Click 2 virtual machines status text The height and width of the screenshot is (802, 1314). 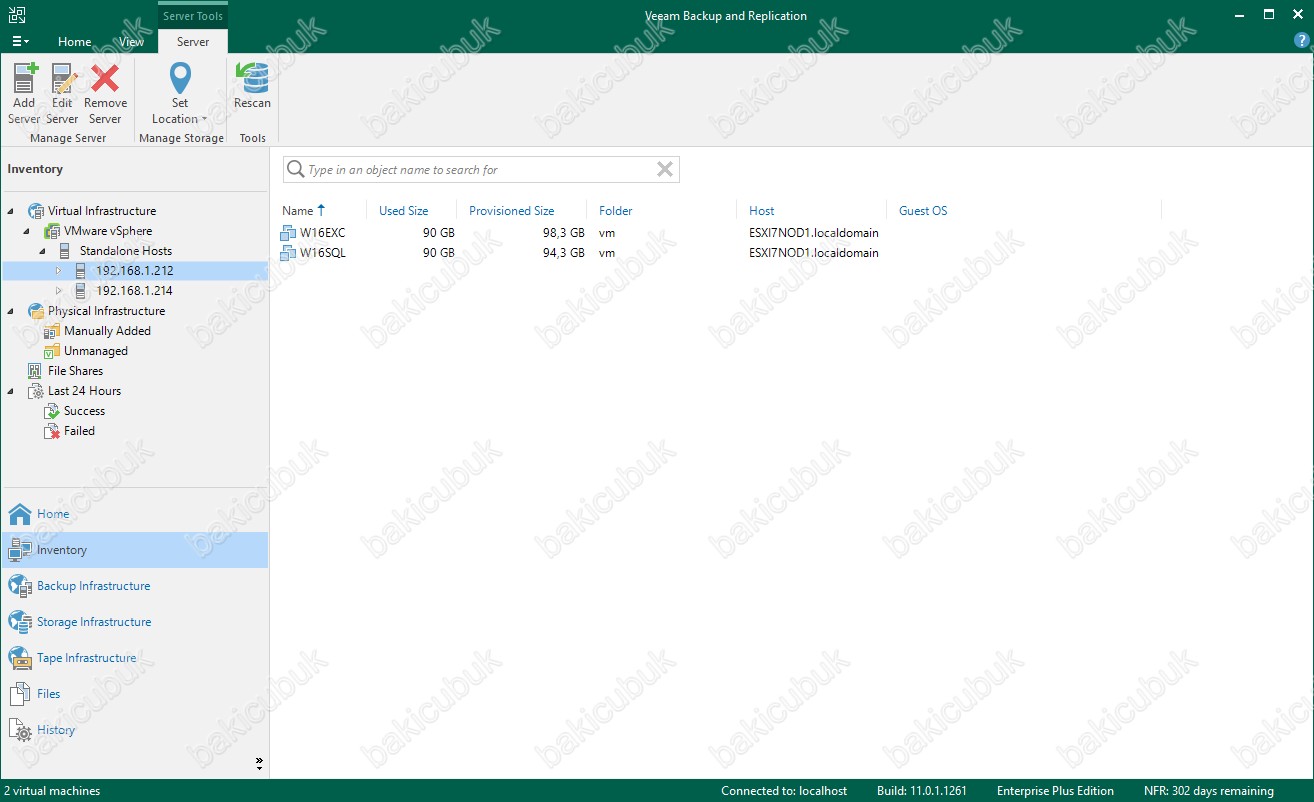[52, 791]
